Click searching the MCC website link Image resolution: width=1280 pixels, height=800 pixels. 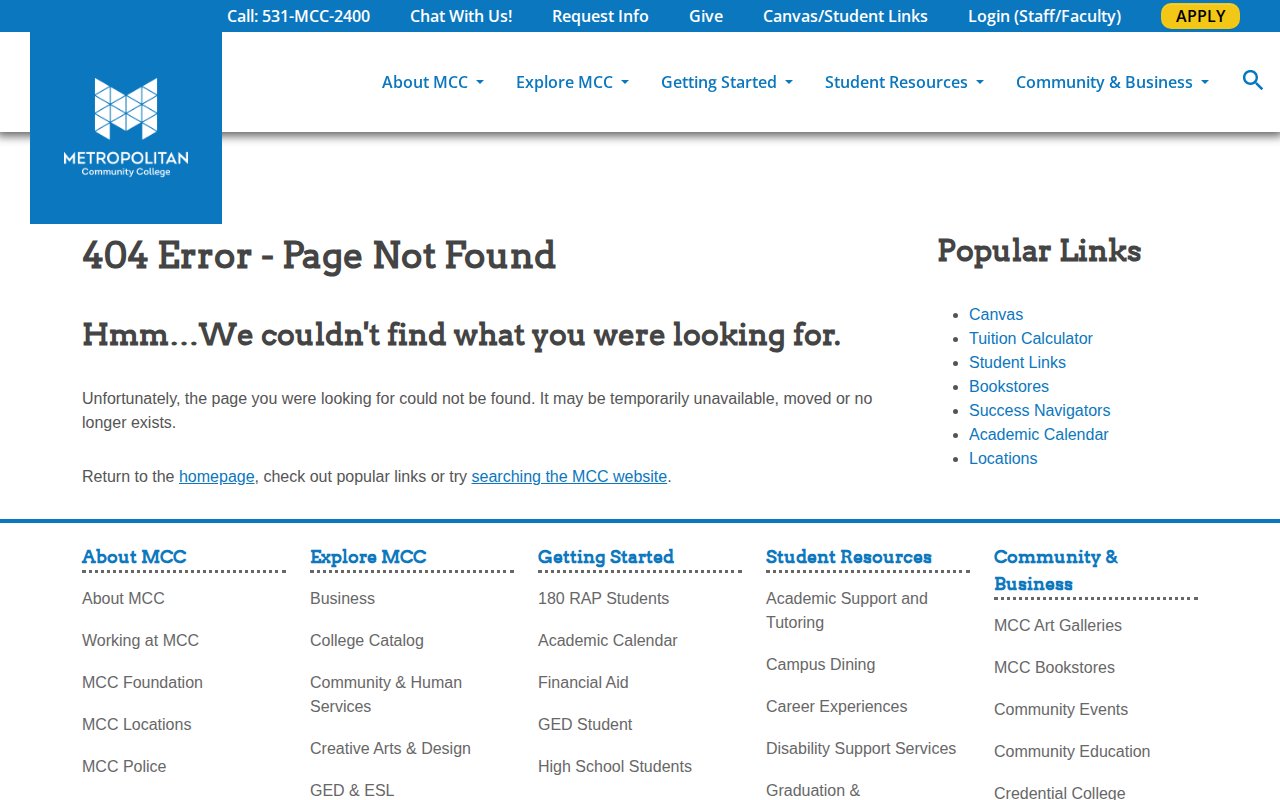[x=569, y=476]
